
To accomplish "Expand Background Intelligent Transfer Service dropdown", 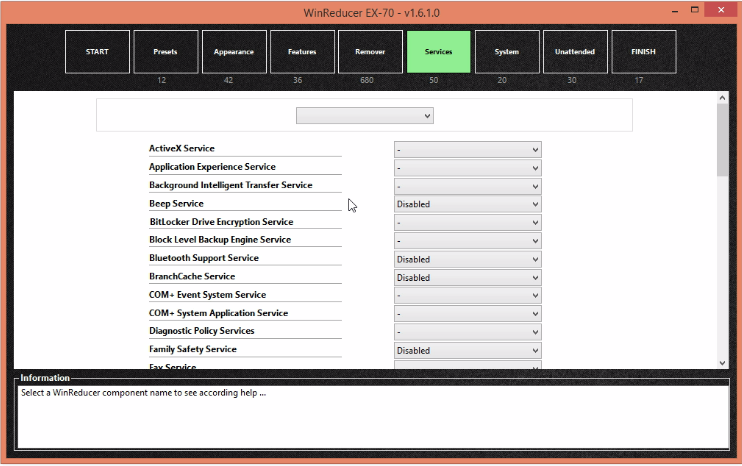I will coord(468,186).
